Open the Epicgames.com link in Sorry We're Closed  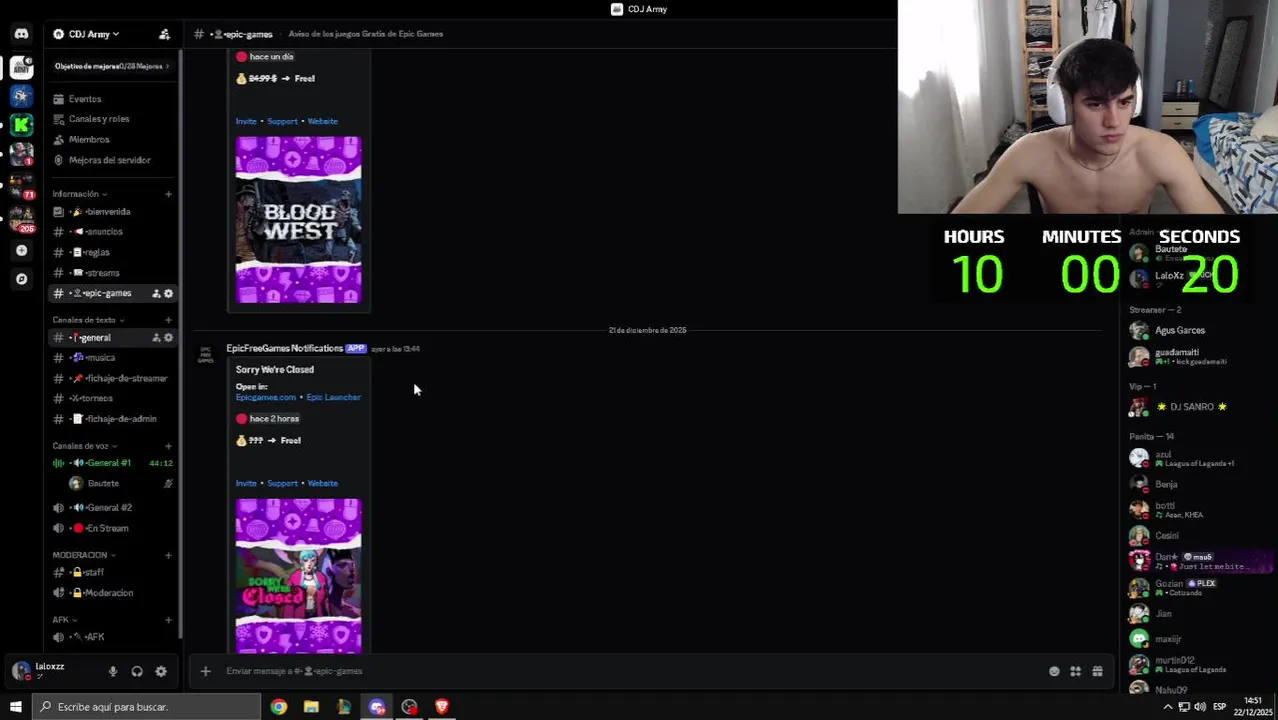[266, 397]
